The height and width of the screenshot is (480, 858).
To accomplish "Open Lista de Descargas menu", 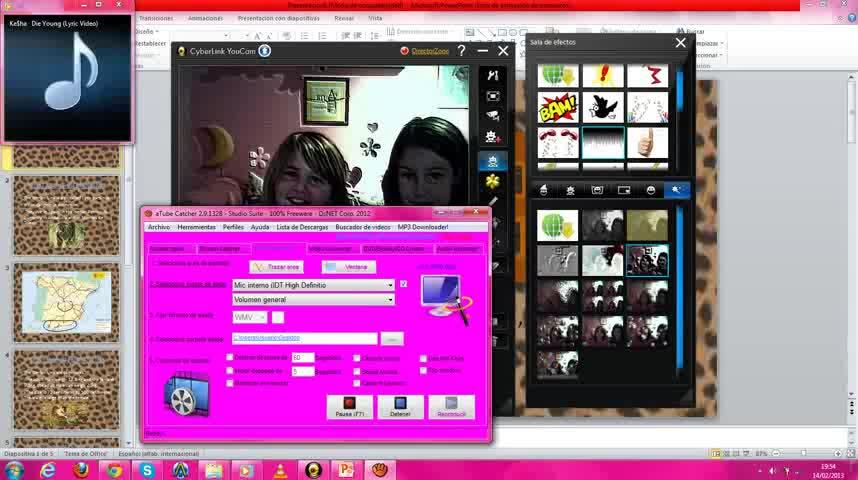I will (x=302, y=227).
